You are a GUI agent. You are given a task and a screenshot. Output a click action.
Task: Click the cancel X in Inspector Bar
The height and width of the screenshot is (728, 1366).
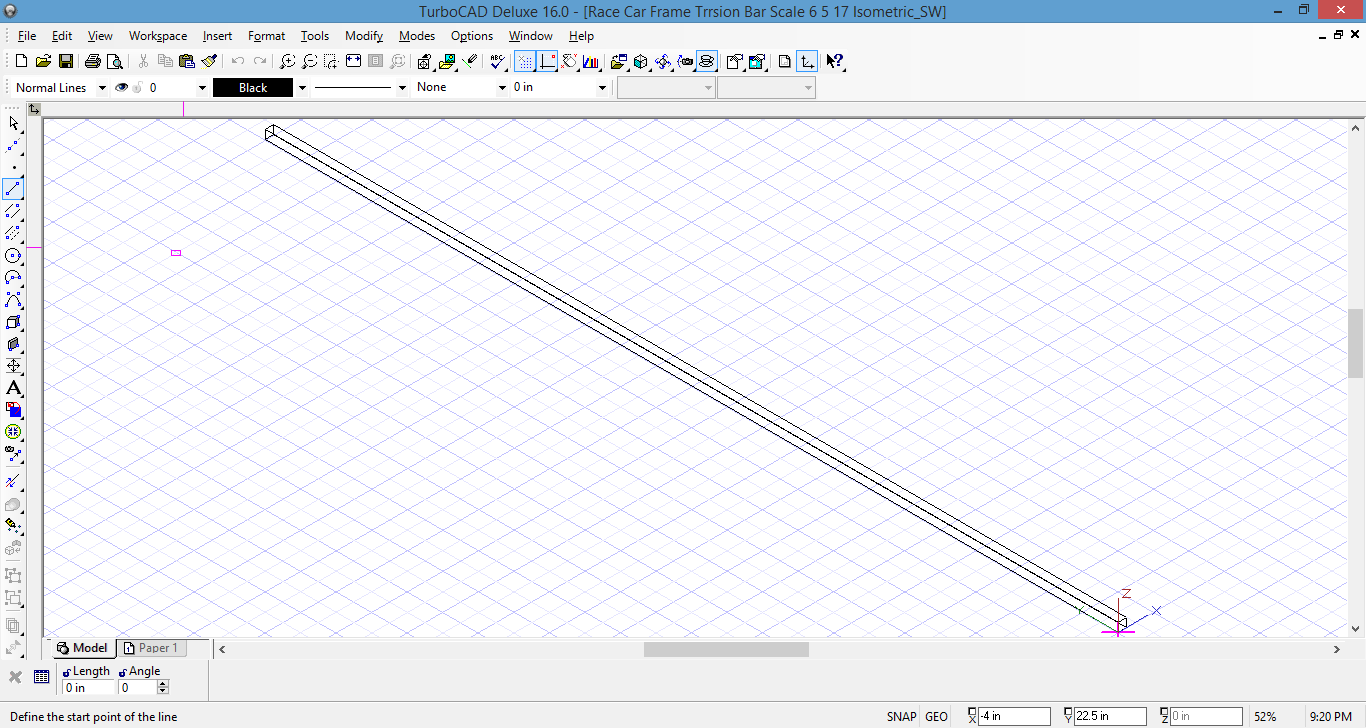[15, 677]
